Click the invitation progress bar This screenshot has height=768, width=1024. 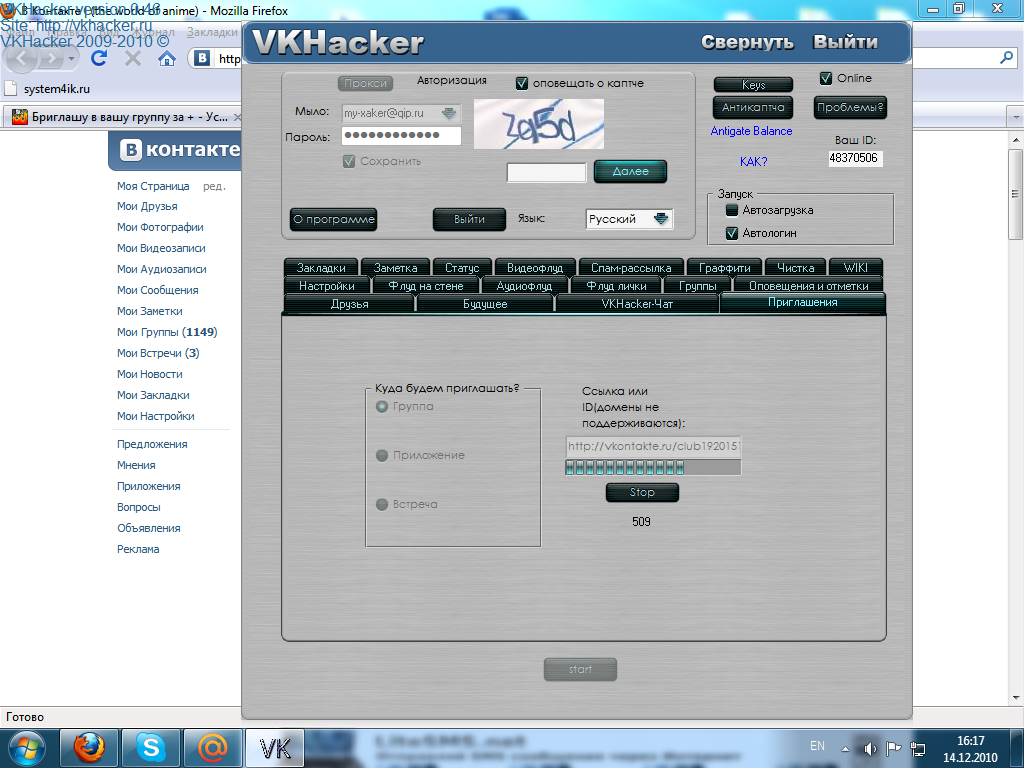pos(653,467)
